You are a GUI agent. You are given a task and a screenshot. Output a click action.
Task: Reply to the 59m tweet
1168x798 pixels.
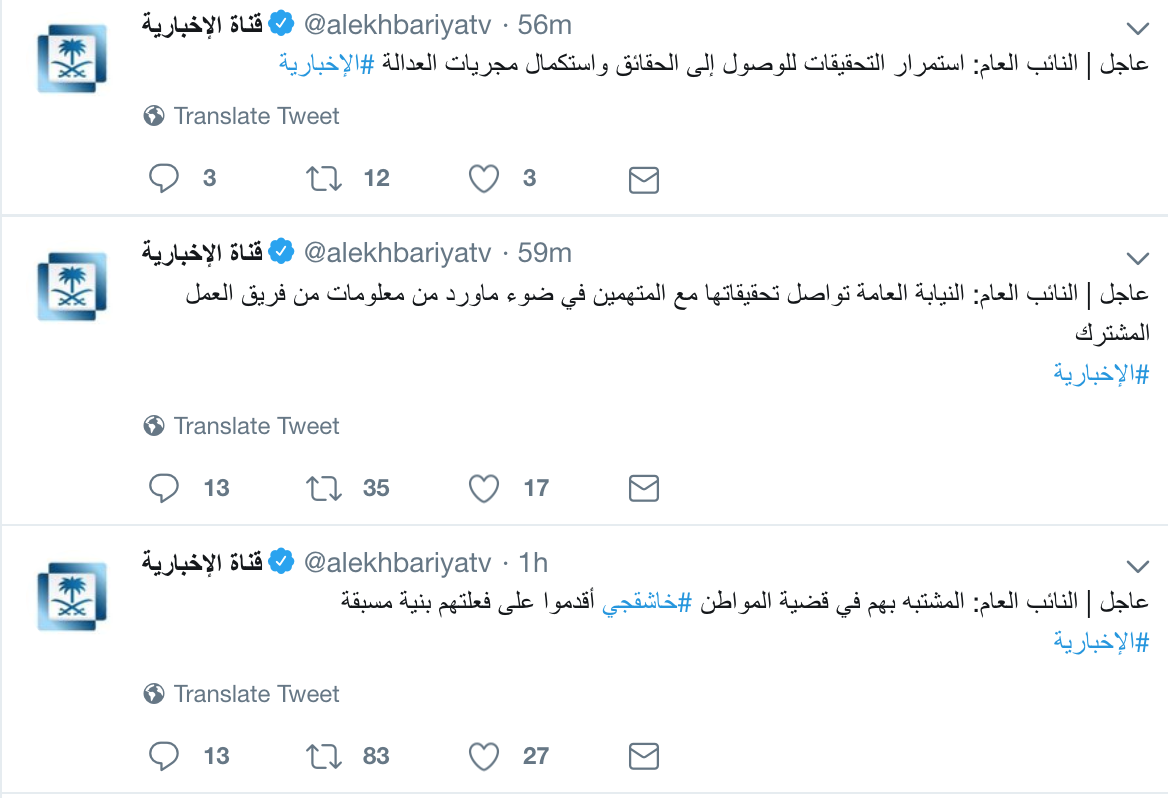pyautogui.click(x=164, y=488)
